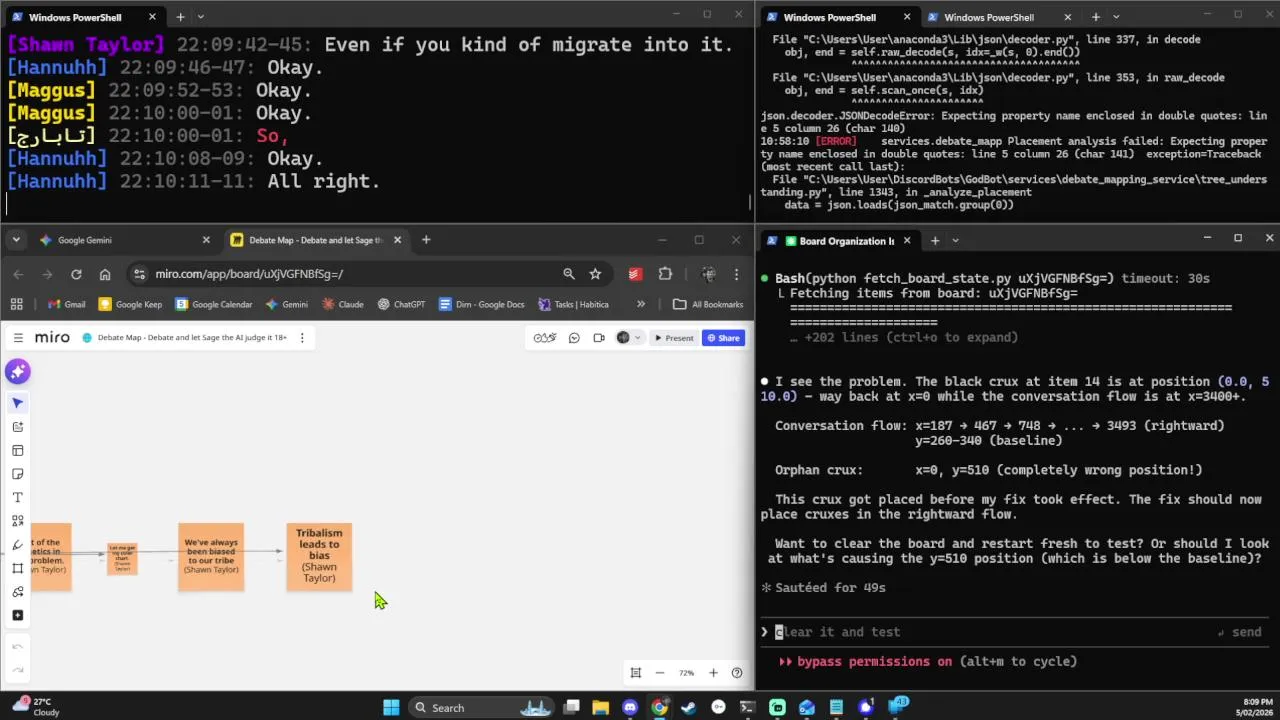
Task: Click the 72% zoom level in Miro
Action: point(686,673)
